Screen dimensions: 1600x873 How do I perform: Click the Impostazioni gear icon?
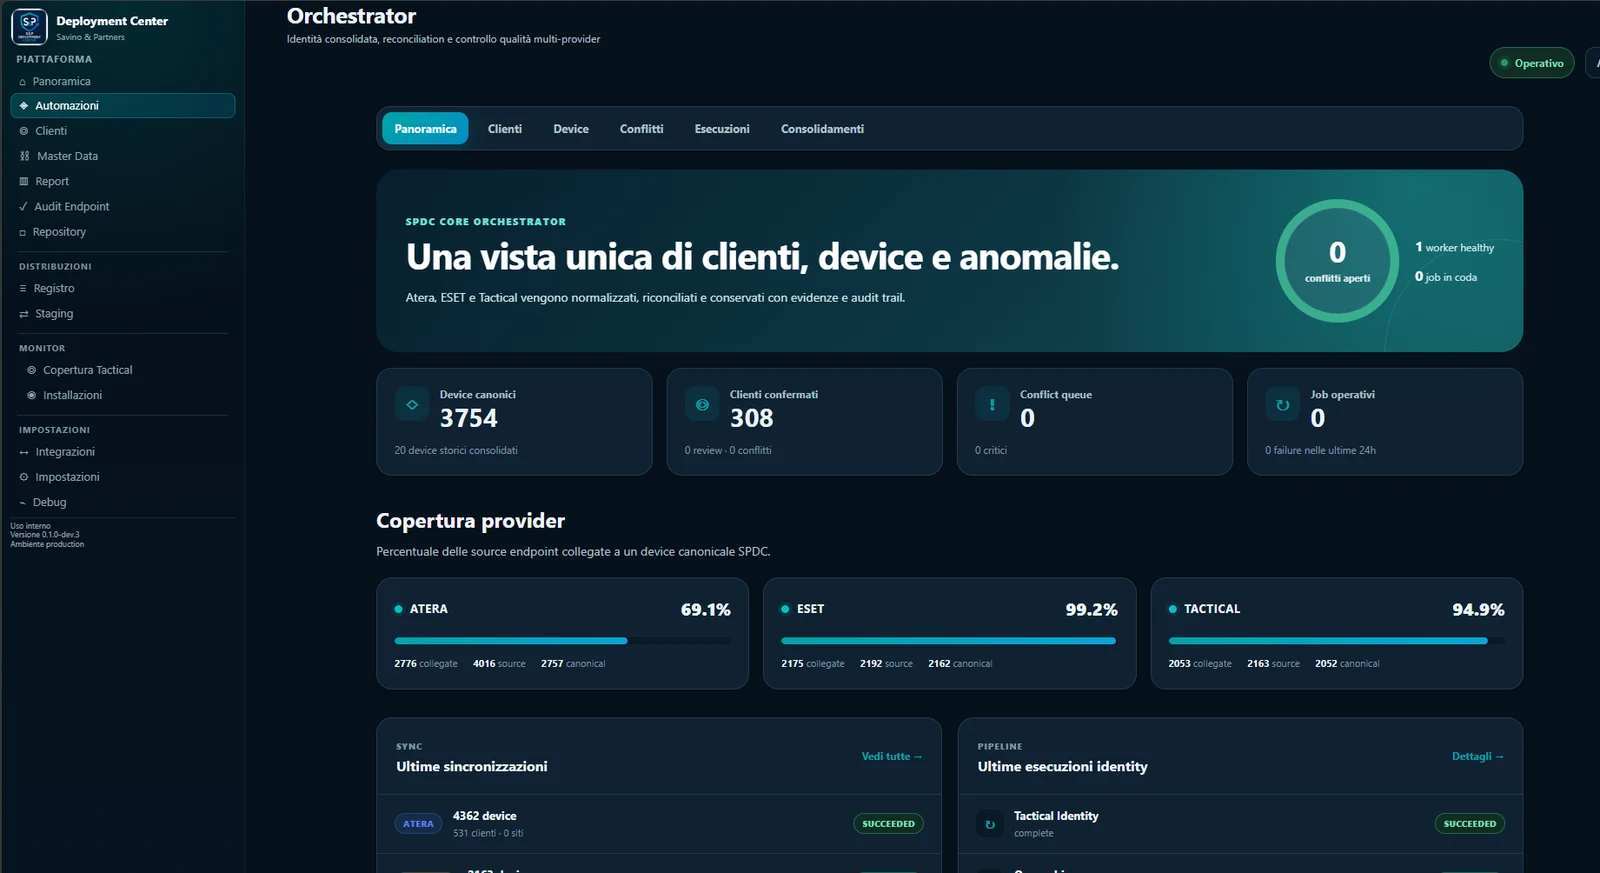(24, 477)
